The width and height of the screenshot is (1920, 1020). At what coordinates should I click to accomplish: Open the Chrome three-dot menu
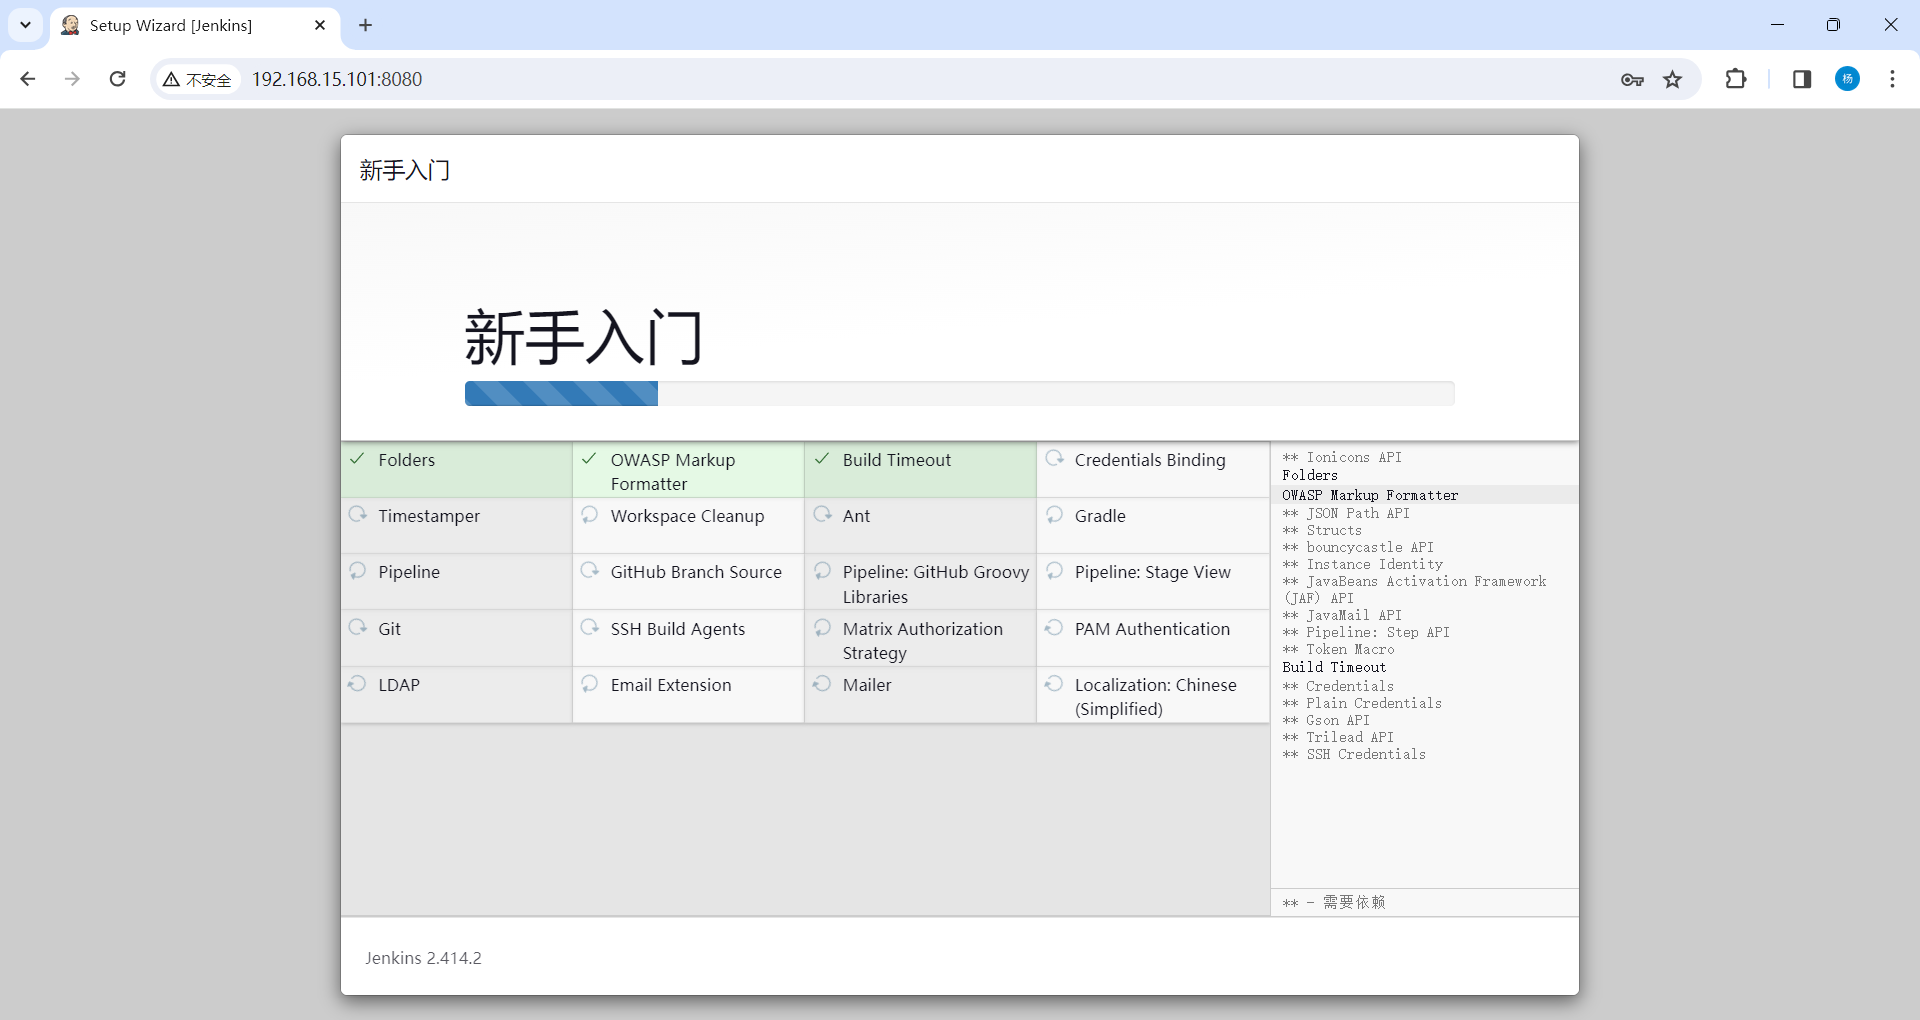click(1892, 79)
